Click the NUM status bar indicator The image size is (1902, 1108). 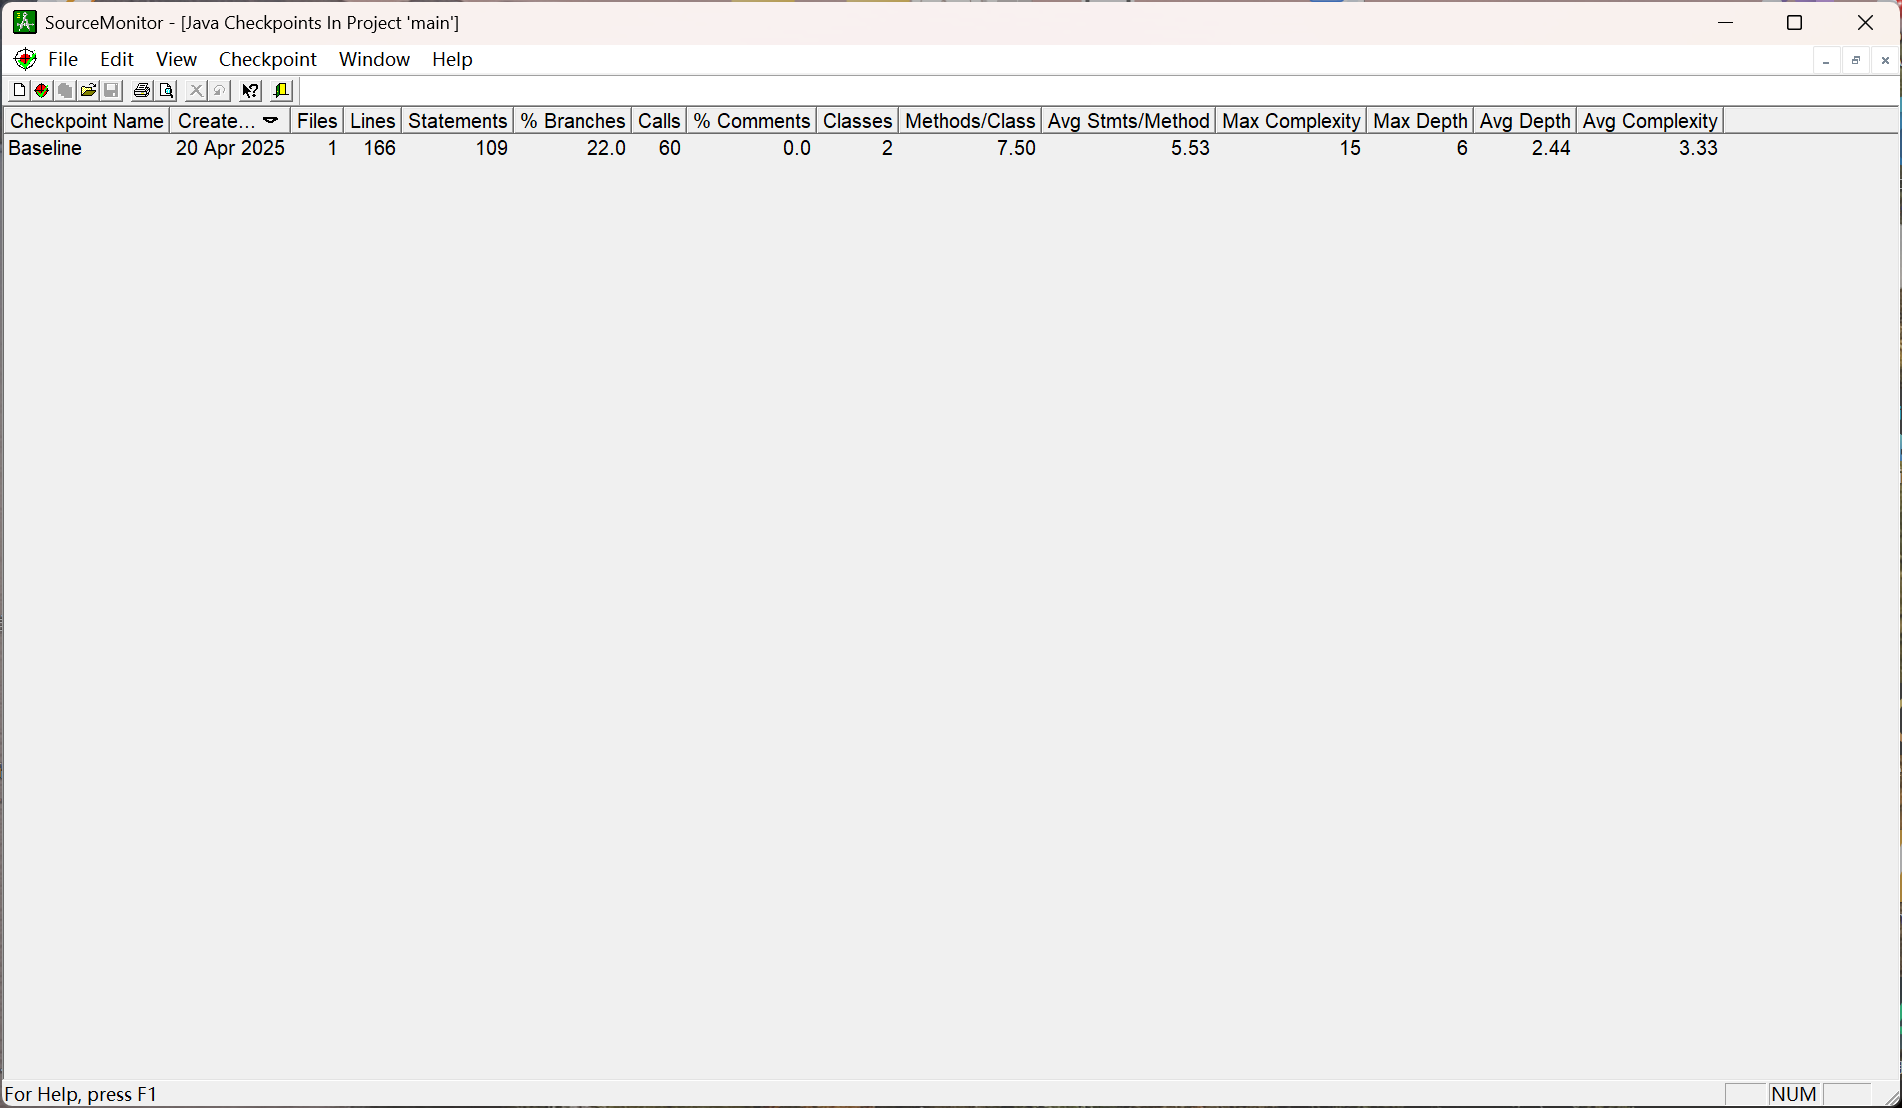tap(1794, 1094)
